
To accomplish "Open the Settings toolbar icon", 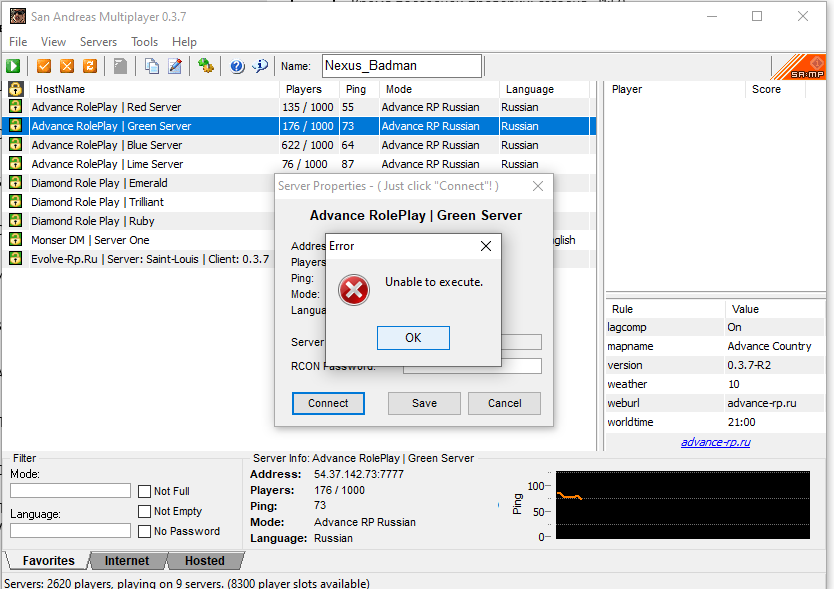I will coord(206,66).
